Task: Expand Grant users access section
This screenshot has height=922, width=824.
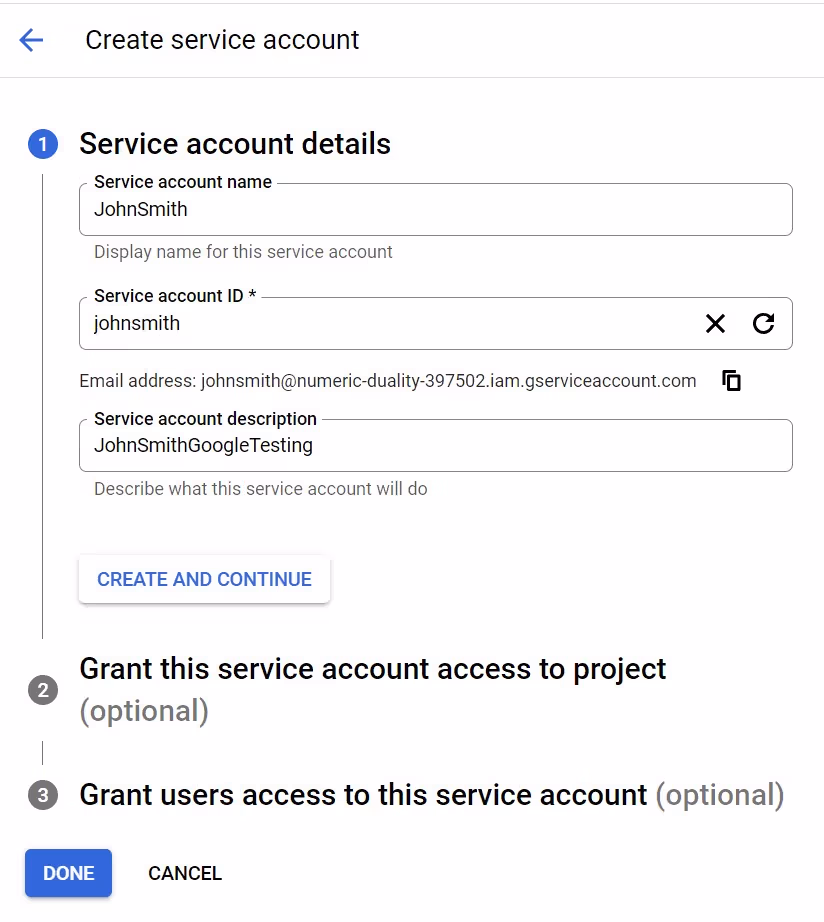Action: pyautogui.click(x=363, y=795)
